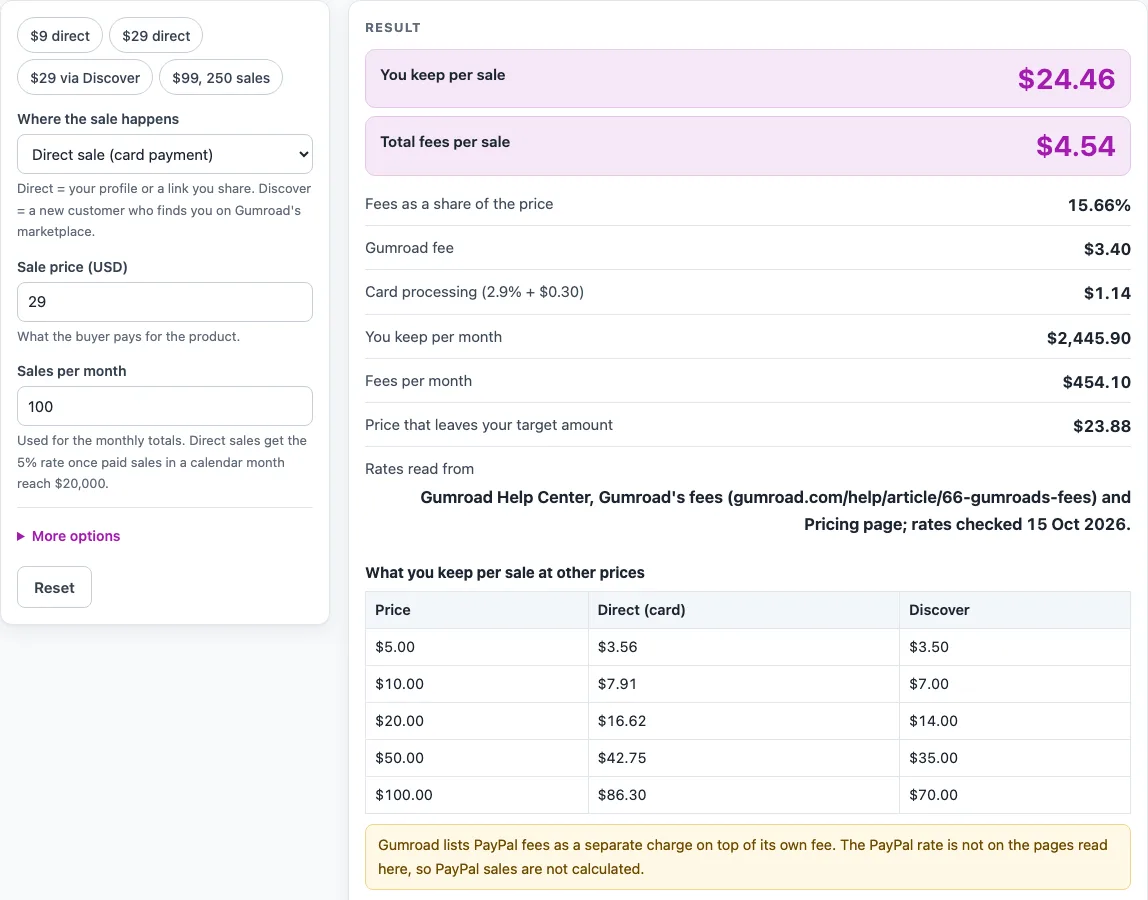Click the $3.56 direct card cell
Image resolution: width=1148 pixels, height=900 pixels.
point(744,647)
